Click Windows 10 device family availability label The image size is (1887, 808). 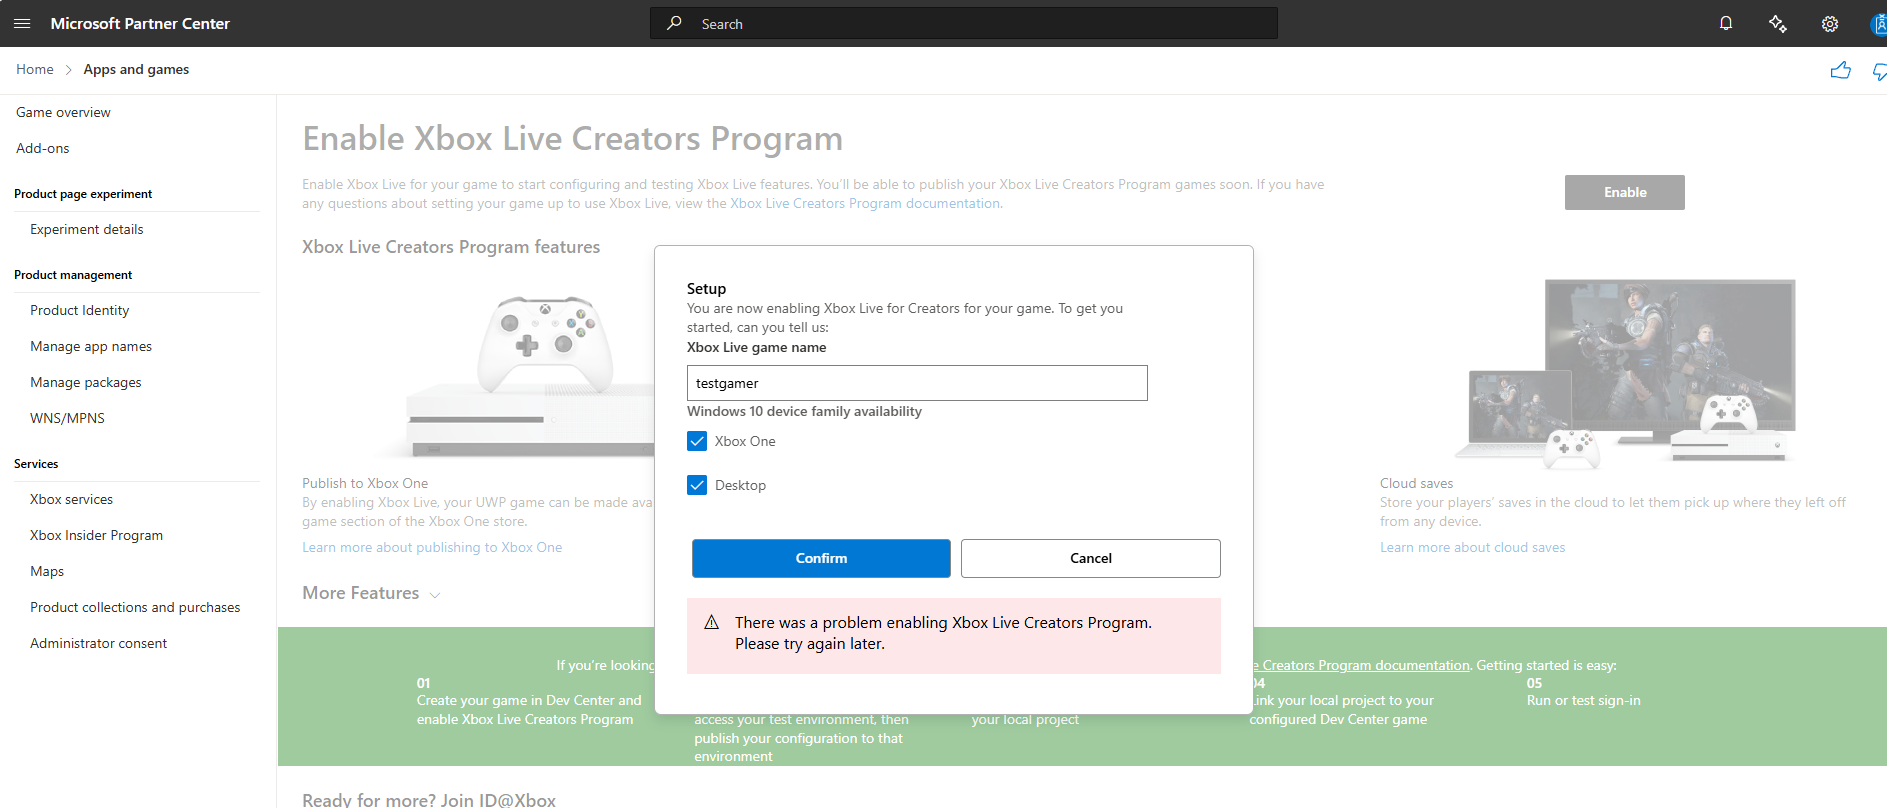804,411
